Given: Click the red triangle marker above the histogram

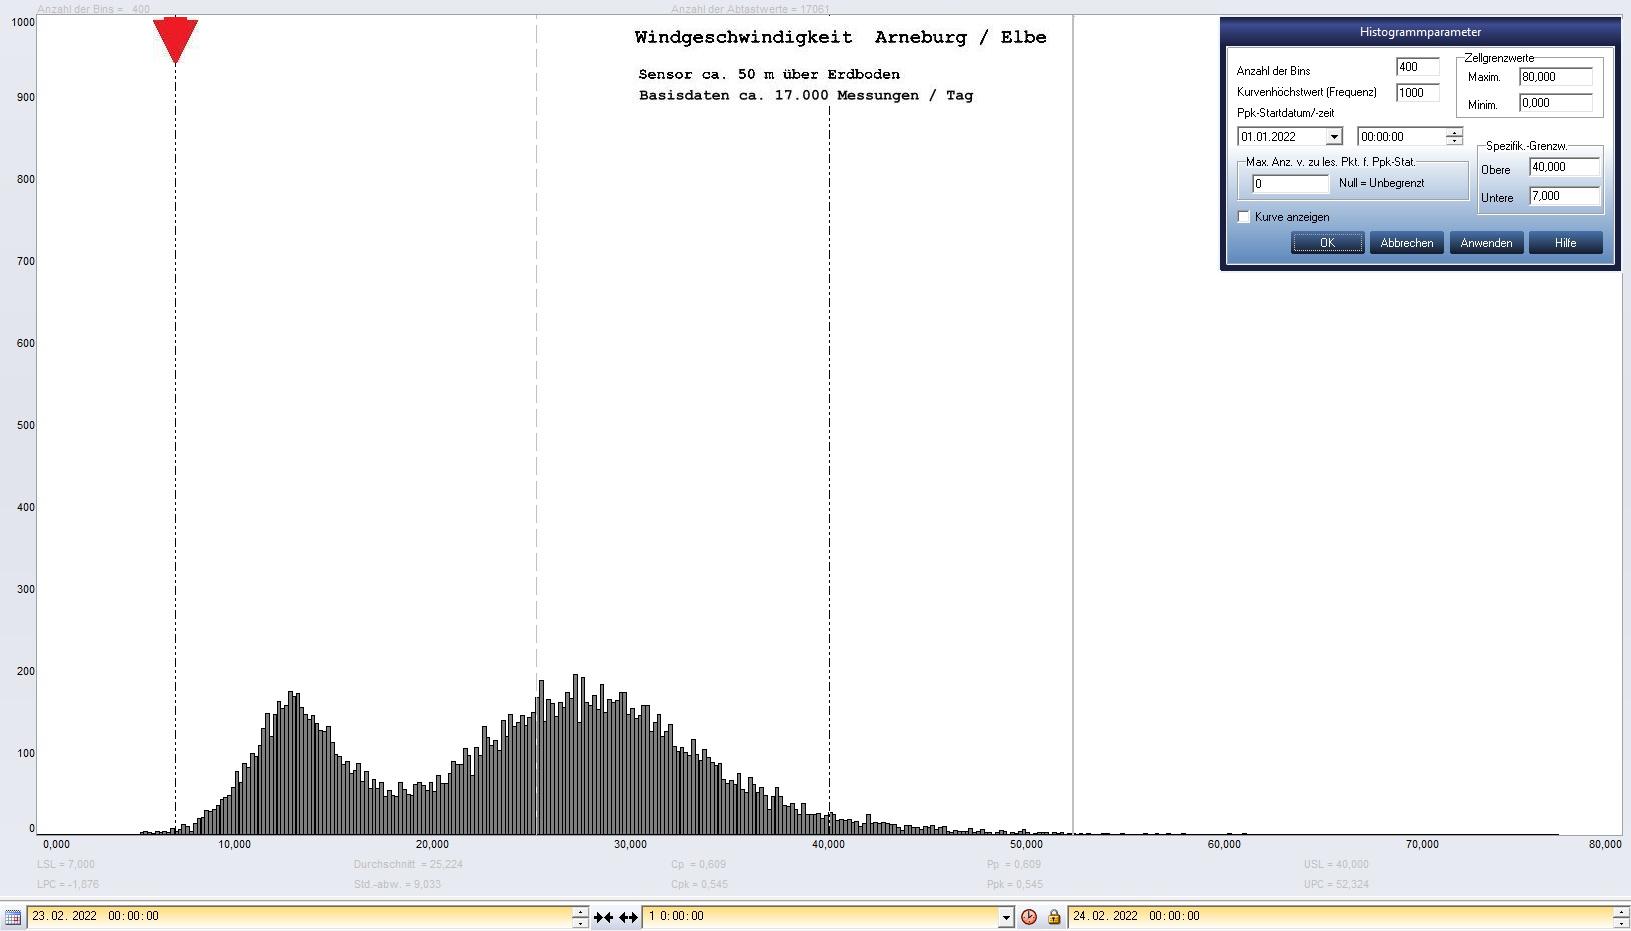Looking at the screenshot, I should 175,39.
